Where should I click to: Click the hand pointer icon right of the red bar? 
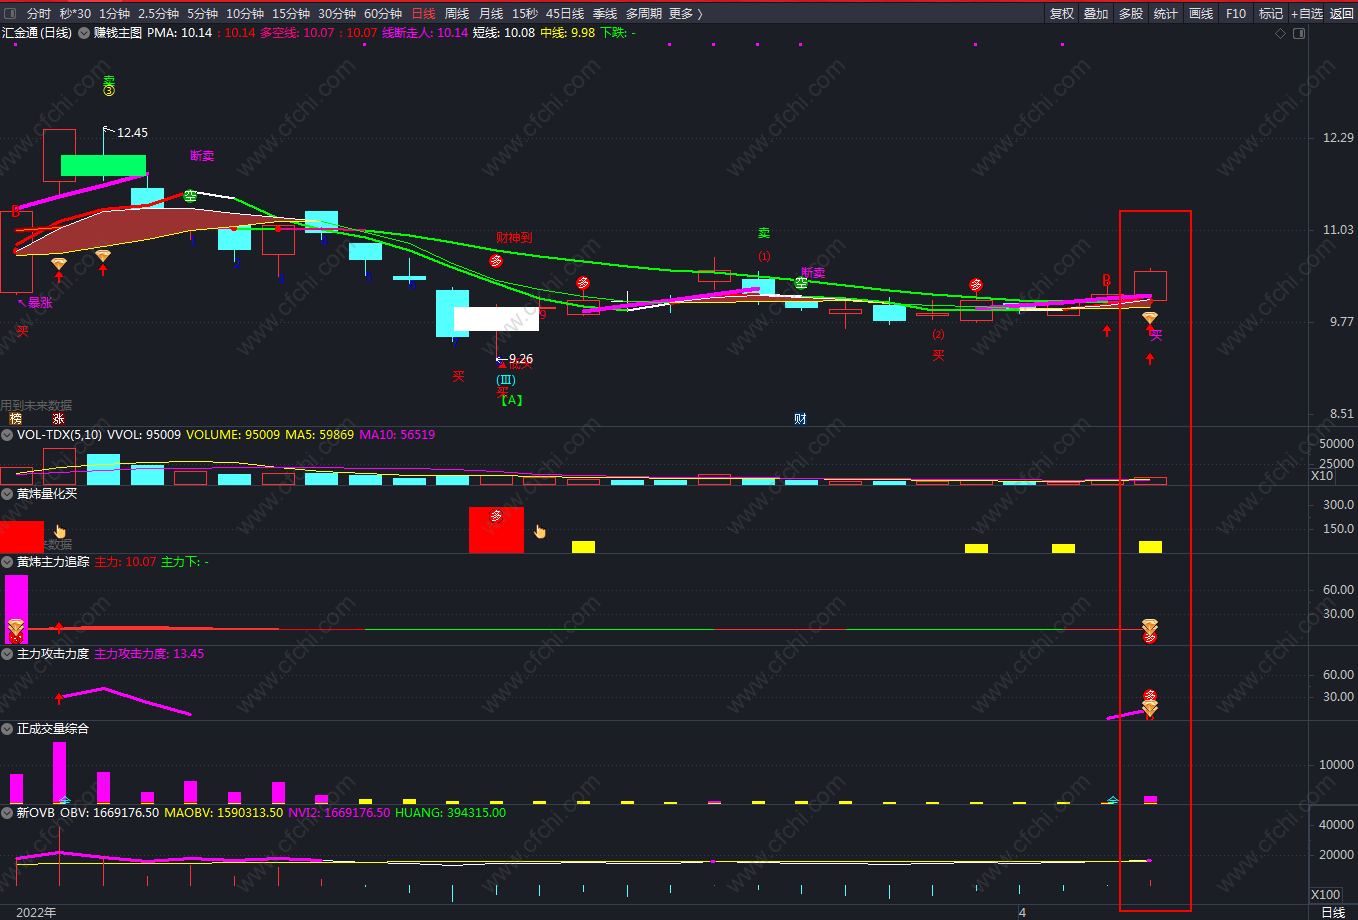click(540, 531)
